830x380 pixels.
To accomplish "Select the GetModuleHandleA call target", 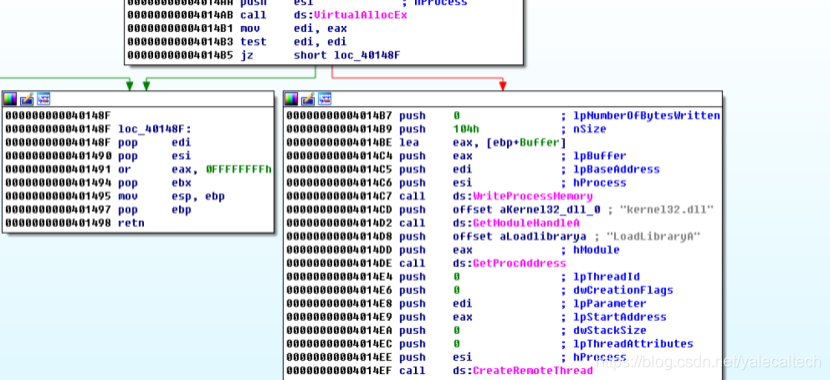I will pos(526,223).
